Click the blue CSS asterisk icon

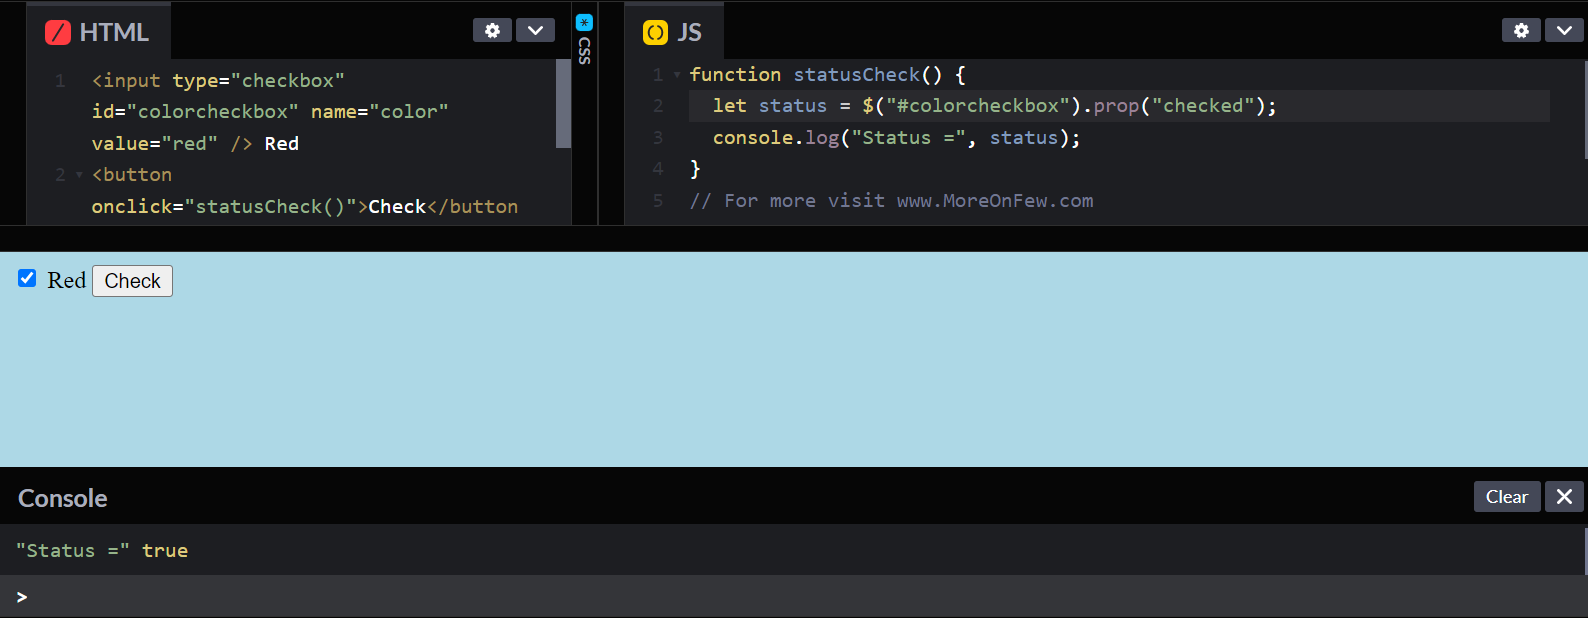tap(584, 22)
